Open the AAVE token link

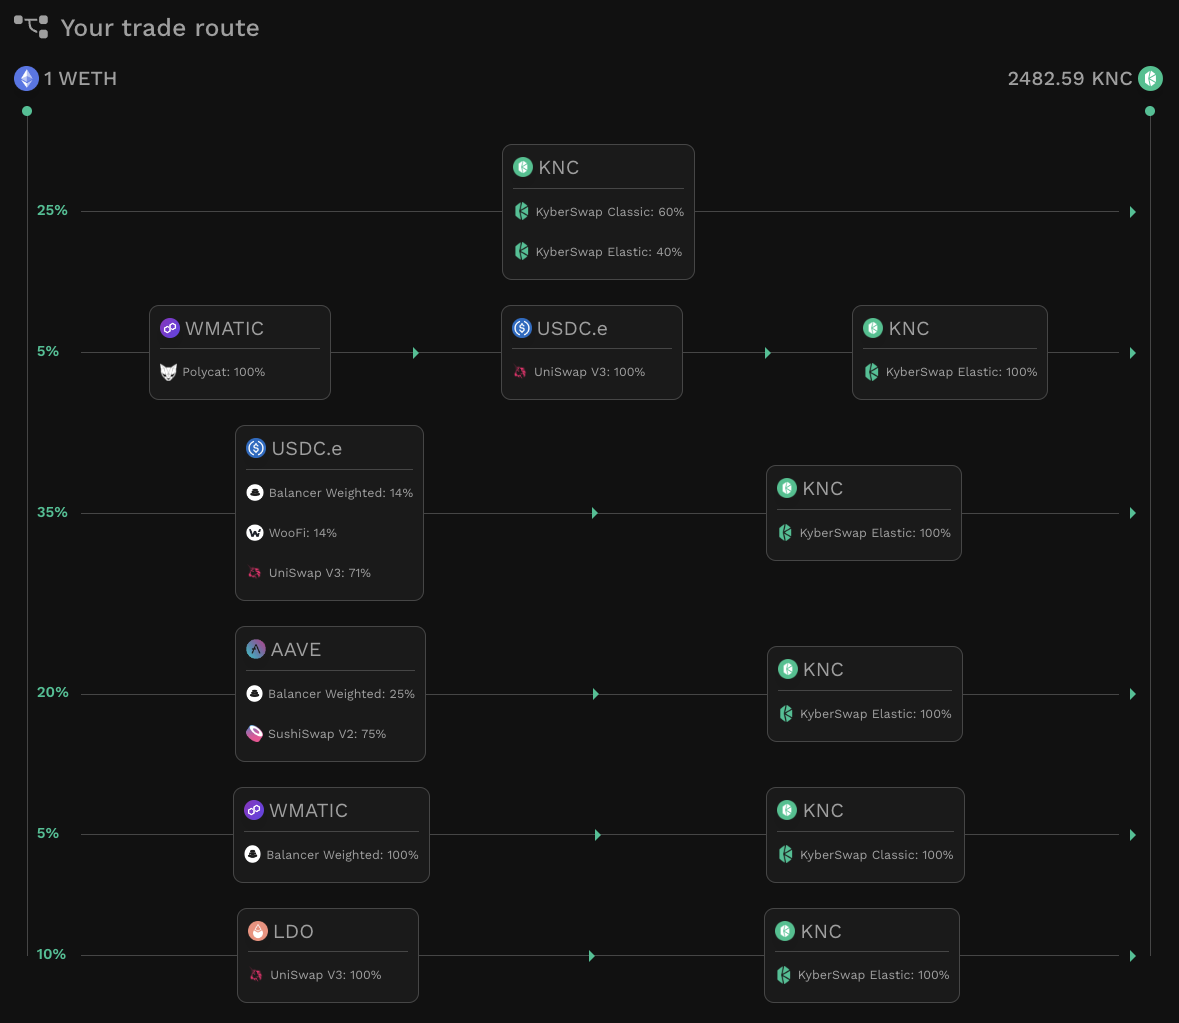(x=296, y=649)
